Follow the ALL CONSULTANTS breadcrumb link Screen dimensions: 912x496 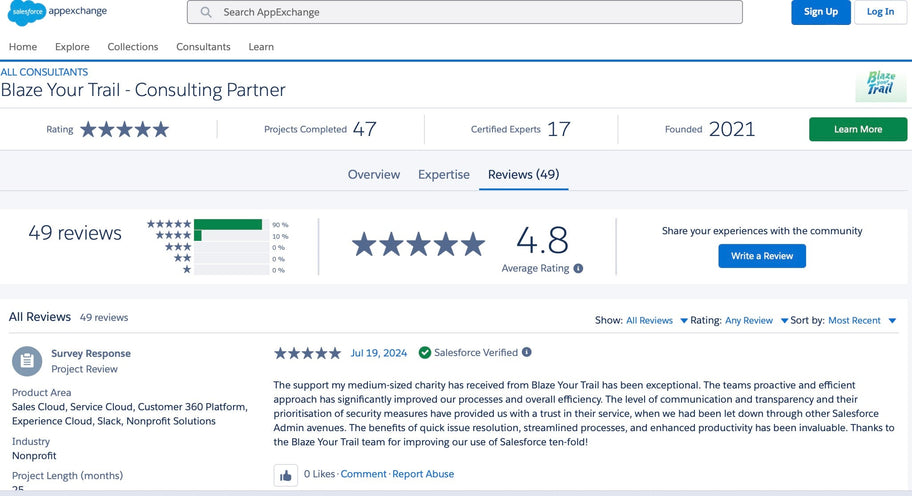44,72
